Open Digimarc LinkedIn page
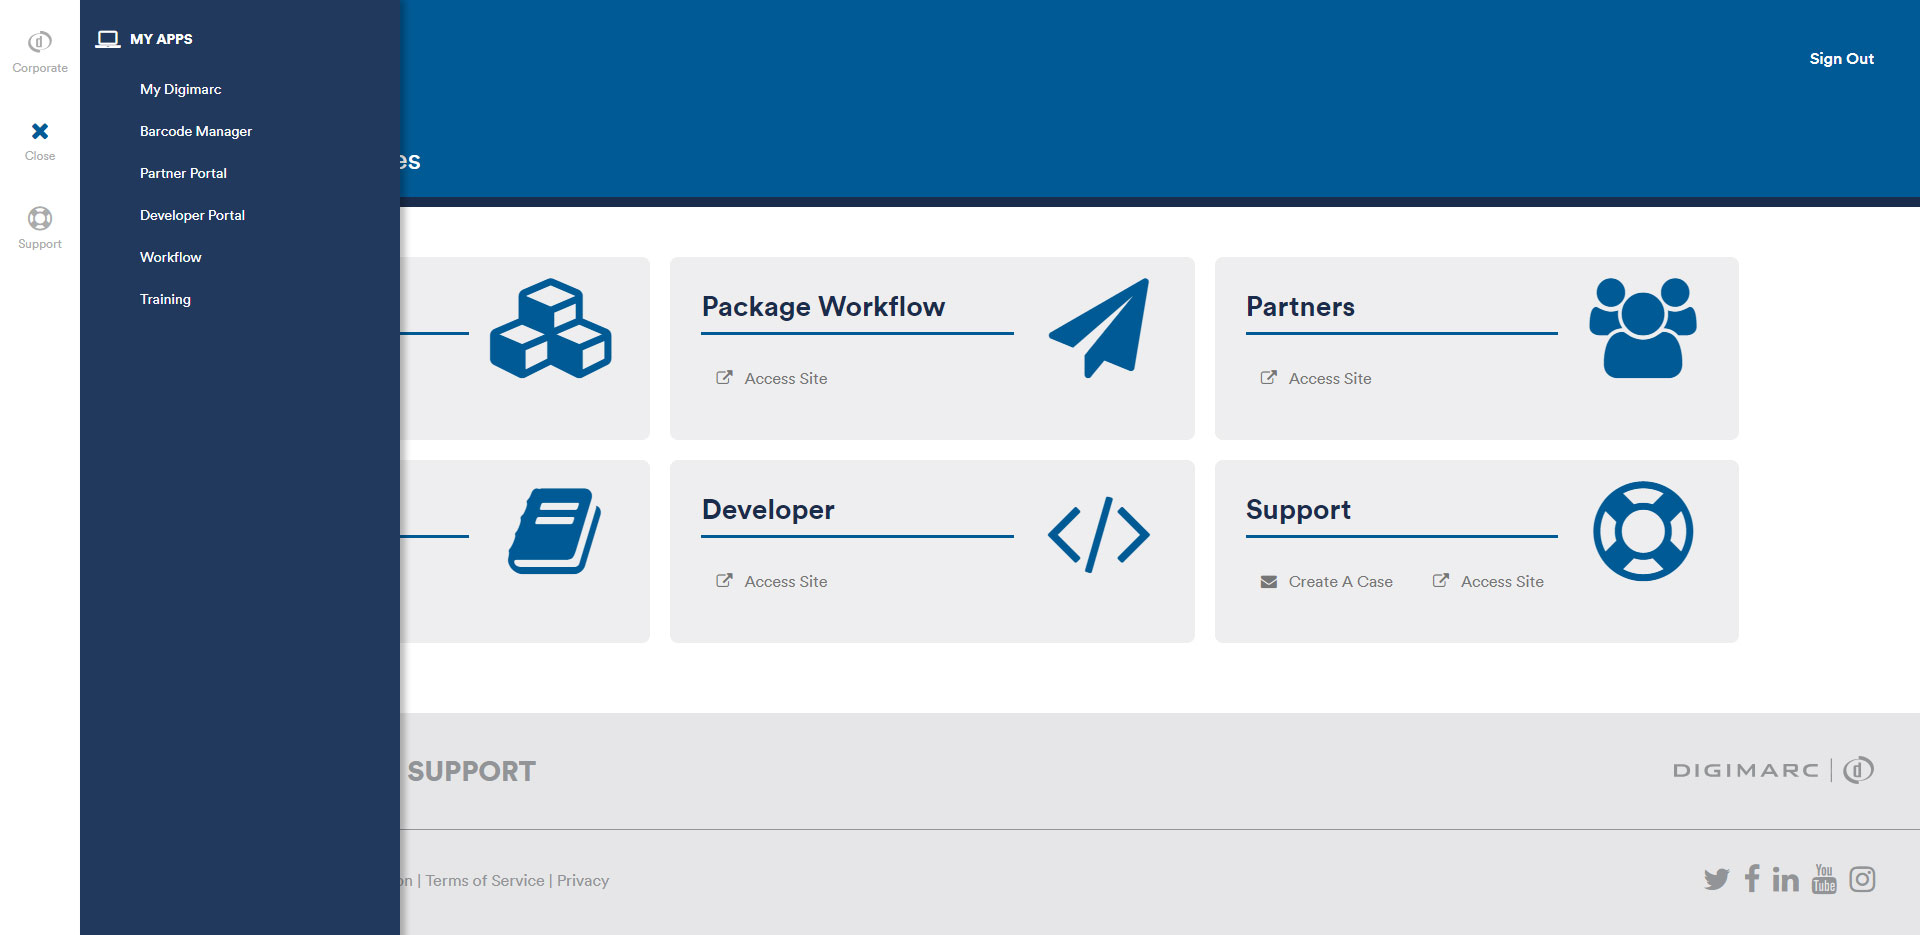The image size is (1920, 935). coord(1785,879)
